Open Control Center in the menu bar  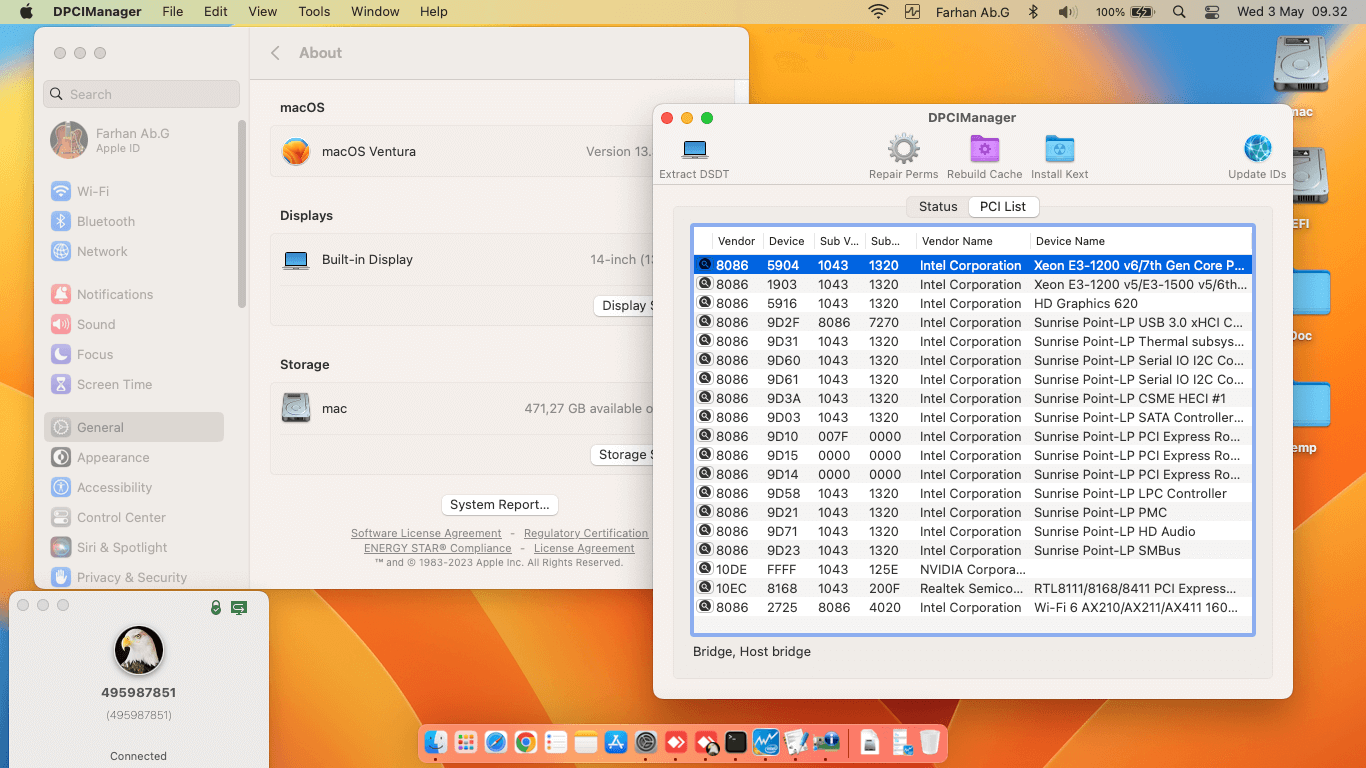click(x=1212, y=12)
